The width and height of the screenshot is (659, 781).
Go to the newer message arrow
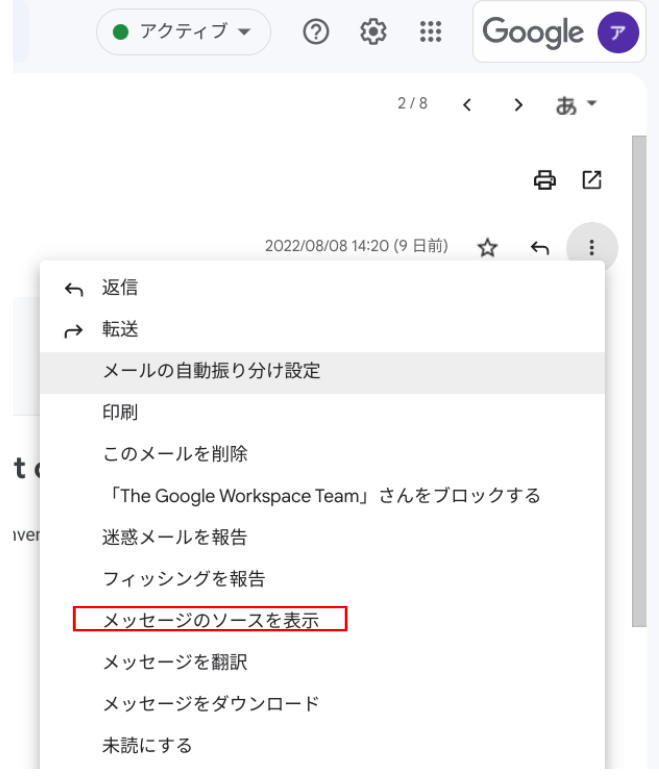point(467,105)
